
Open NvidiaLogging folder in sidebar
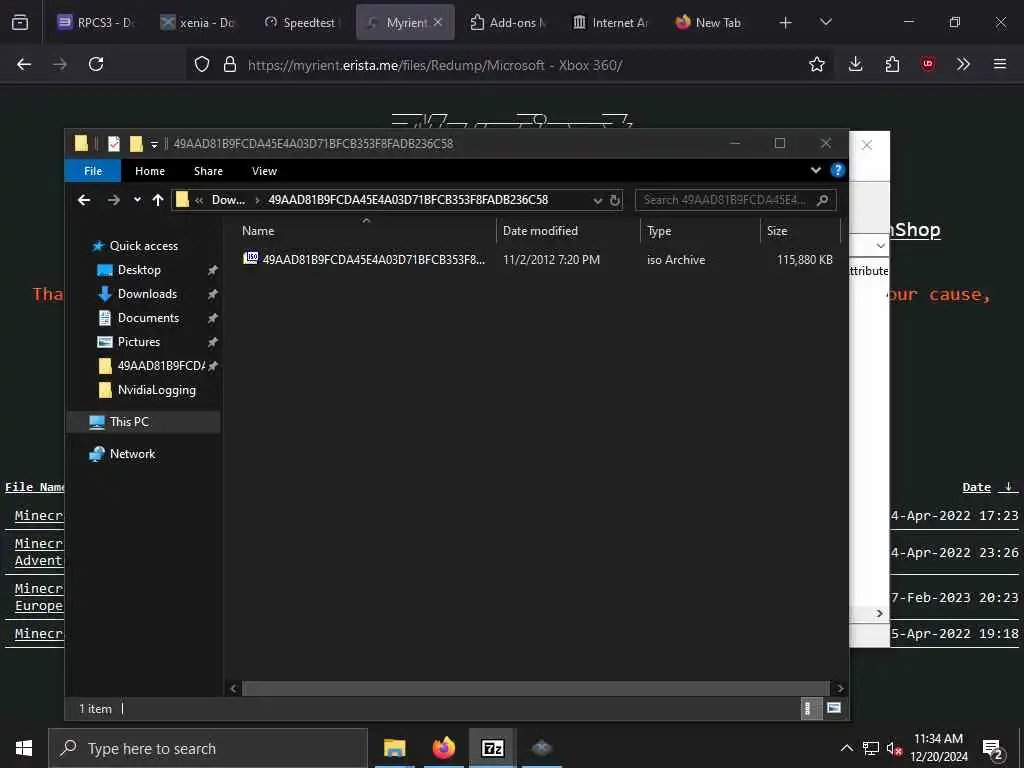pyautogui.click(x=157, y=390)
